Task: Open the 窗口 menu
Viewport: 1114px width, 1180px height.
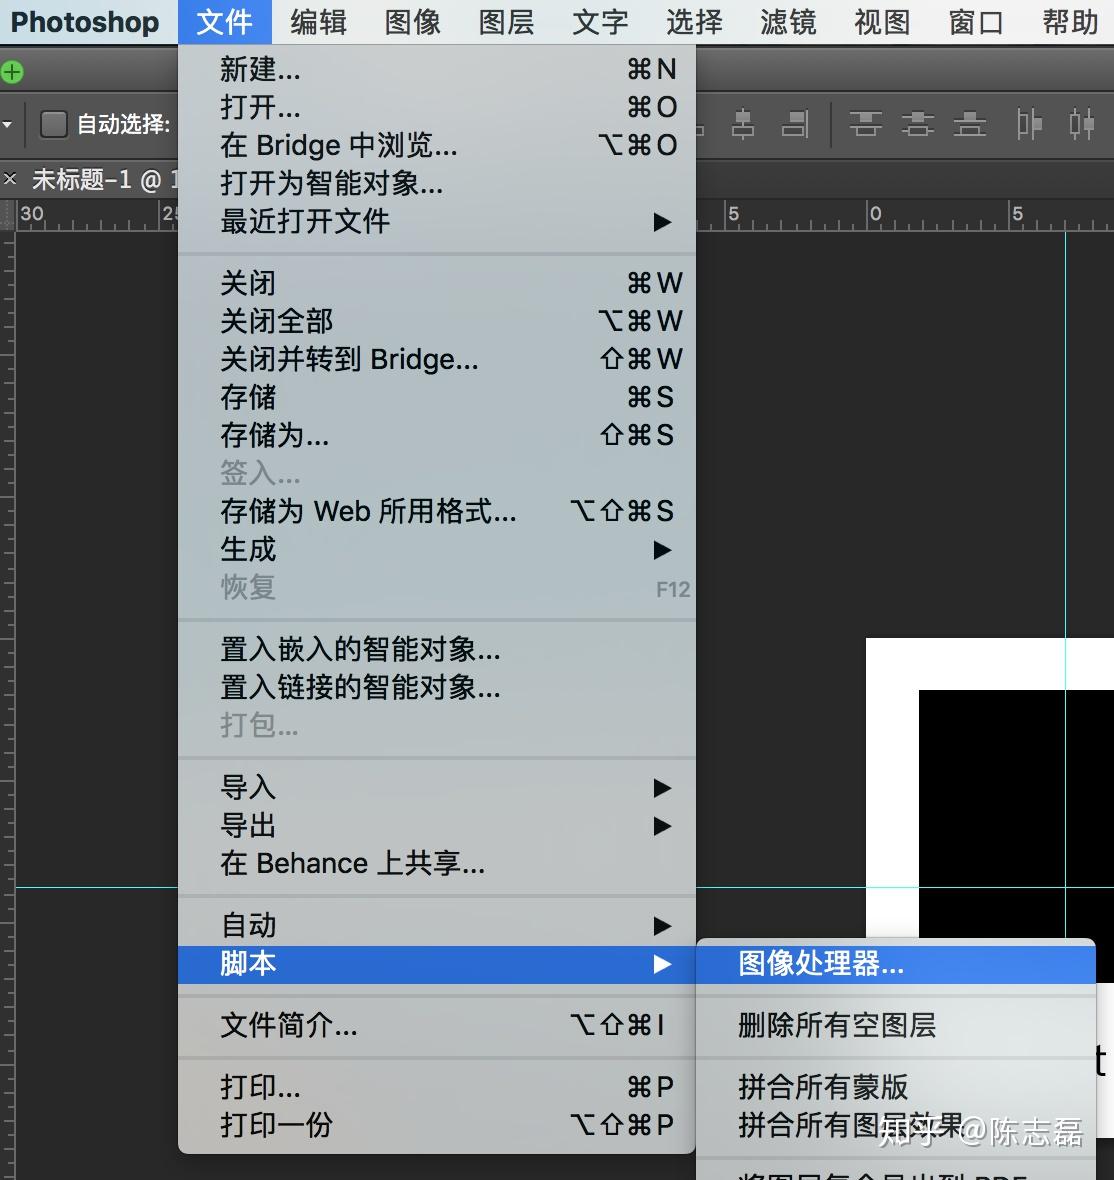Action: point(976,22)
